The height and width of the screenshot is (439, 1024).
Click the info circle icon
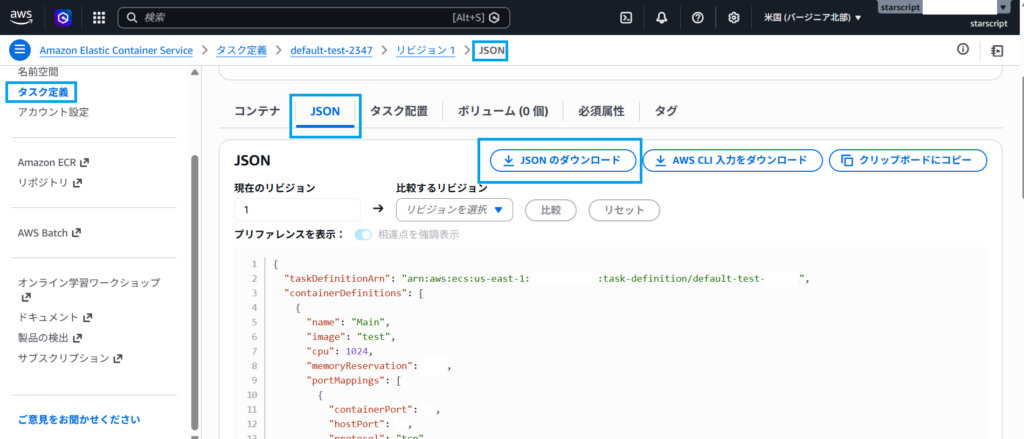(x=963, y=50)
